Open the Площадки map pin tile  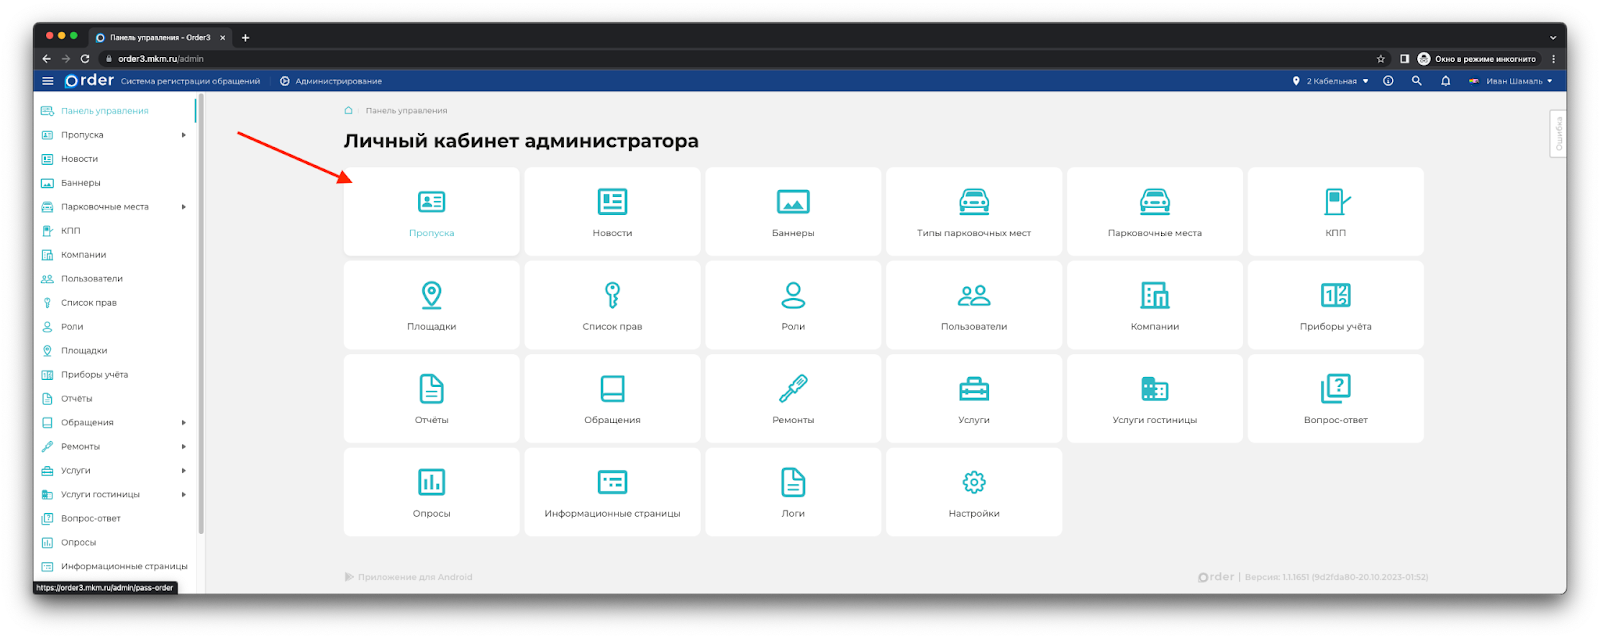tap(431, 295)
